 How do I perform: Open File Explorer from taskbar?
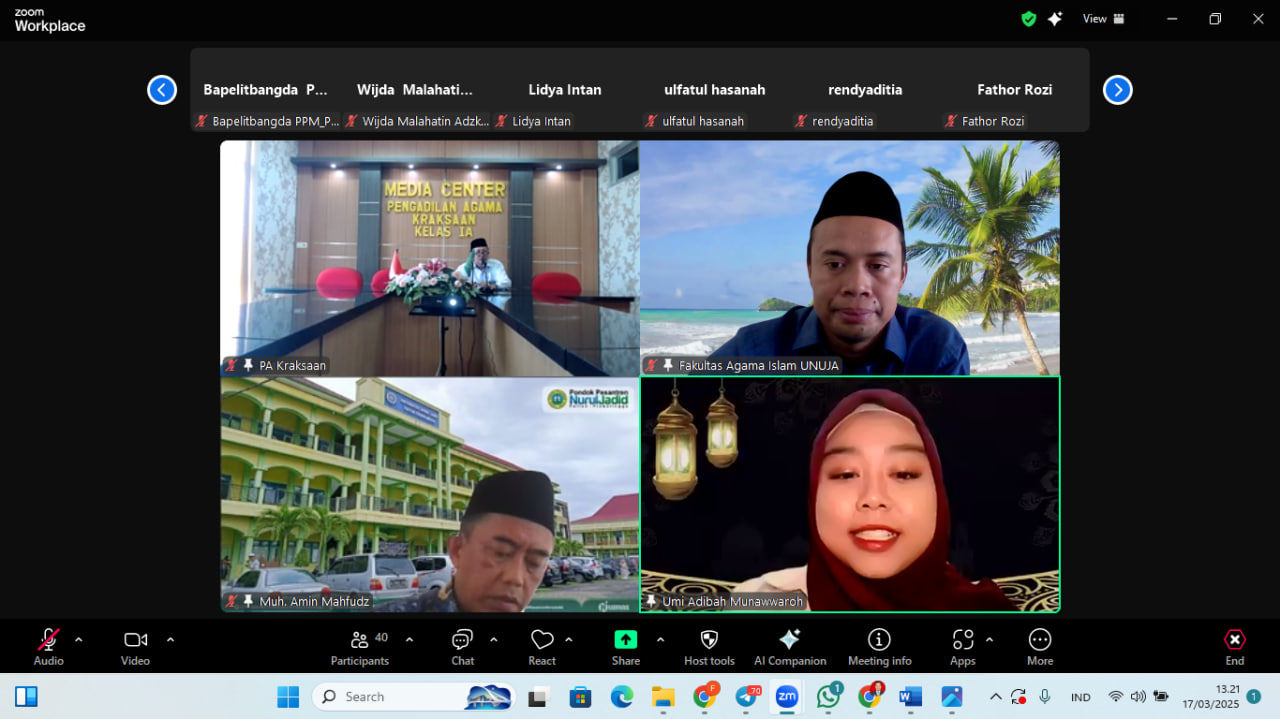point(663,697)
